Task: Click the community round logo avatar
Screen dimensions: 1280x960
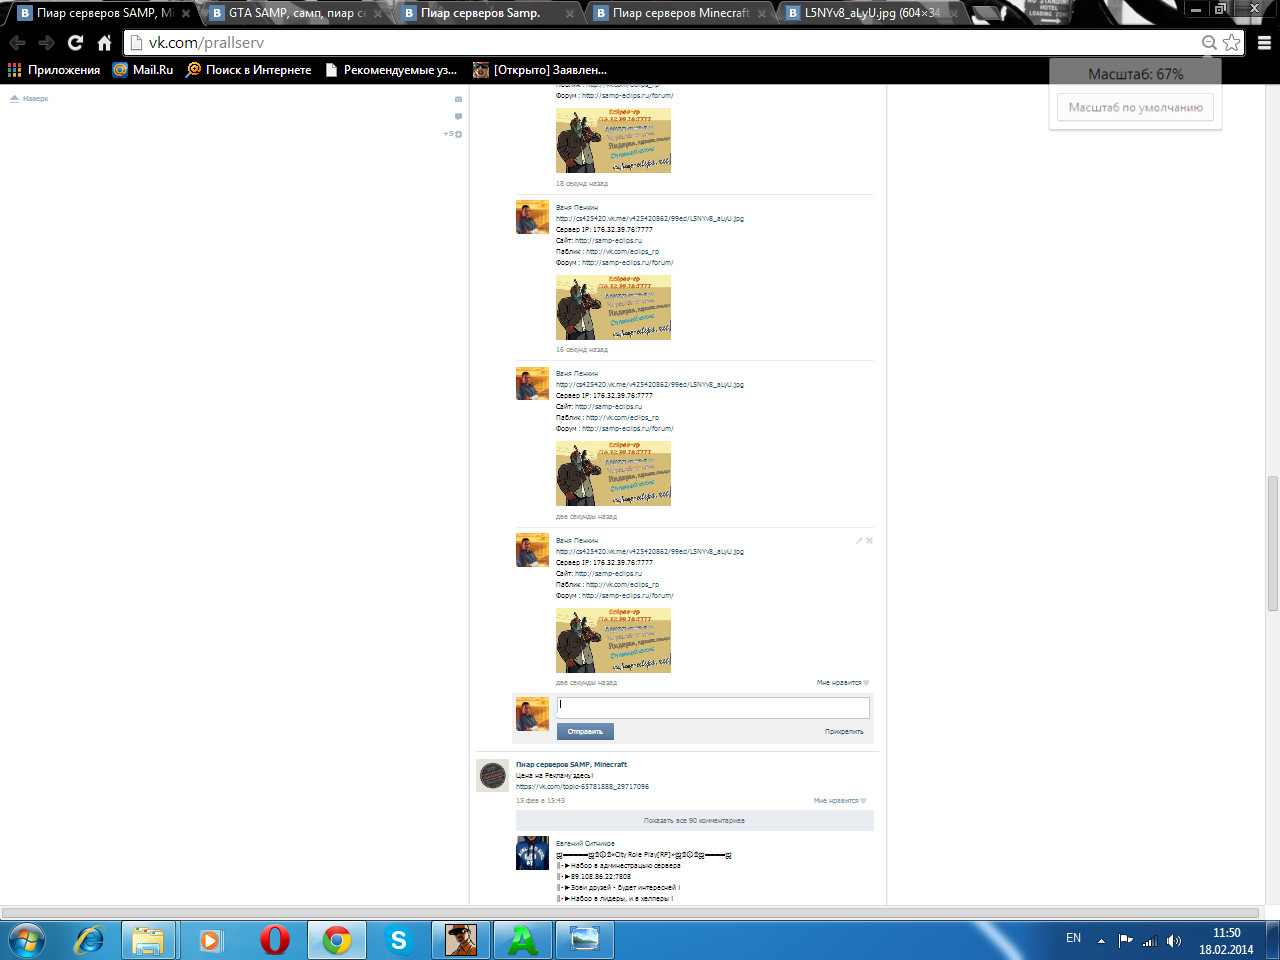Action: click(x=493, y=775)
